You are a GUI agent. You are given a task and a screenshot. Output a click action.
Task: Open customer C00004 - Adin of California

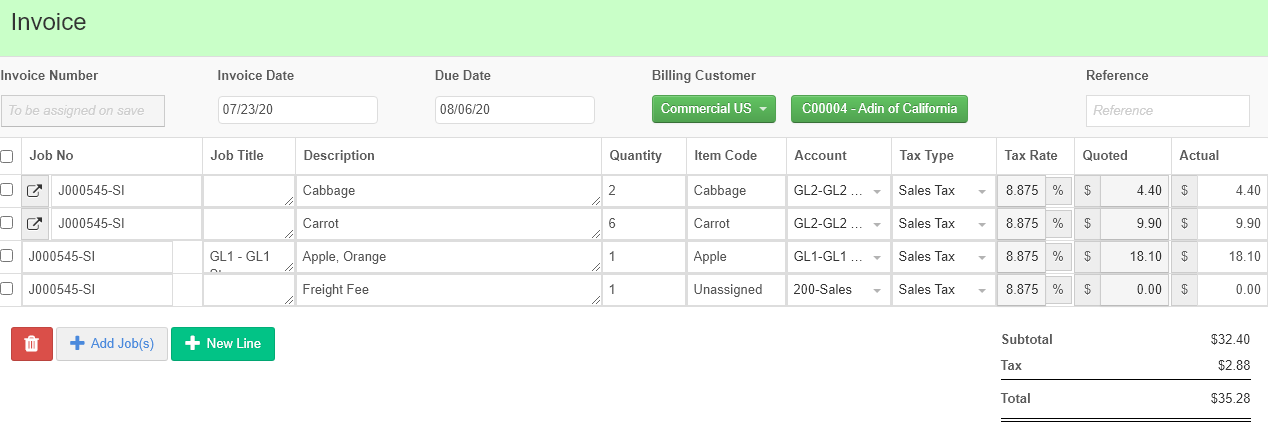pyautogui.click(x=879, y=109)
